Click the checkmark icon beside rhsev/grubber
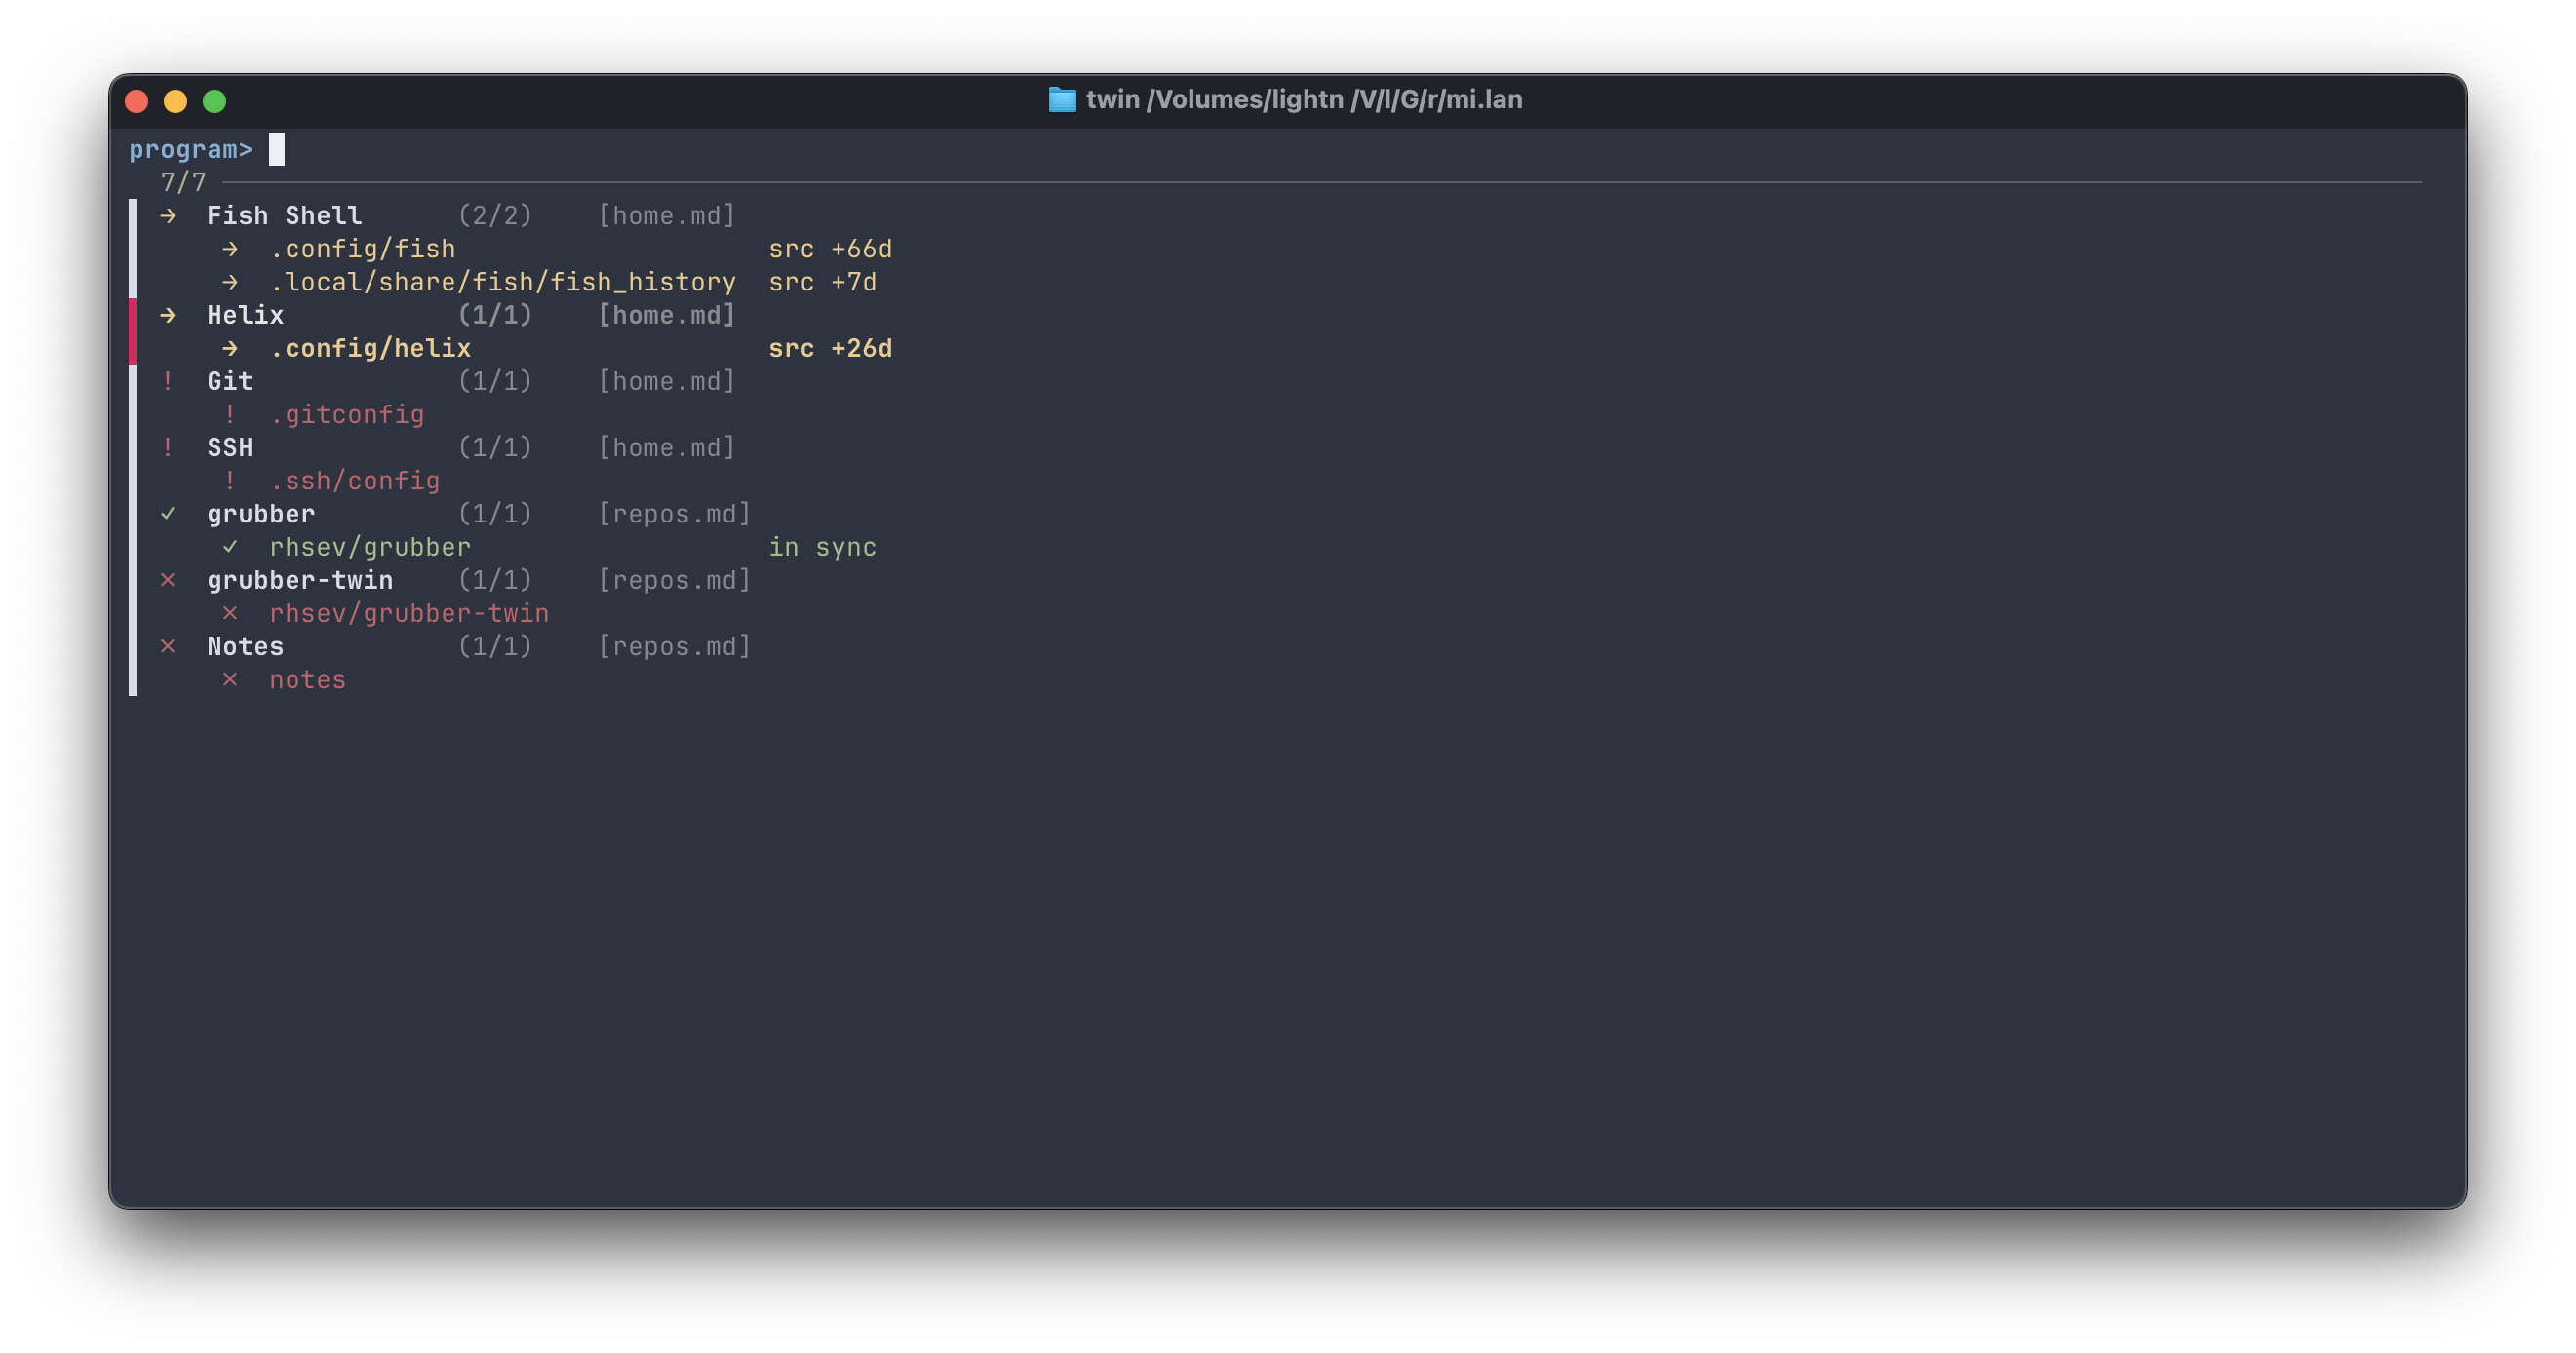The image size is (2576, 1353). tap(230, 546)
